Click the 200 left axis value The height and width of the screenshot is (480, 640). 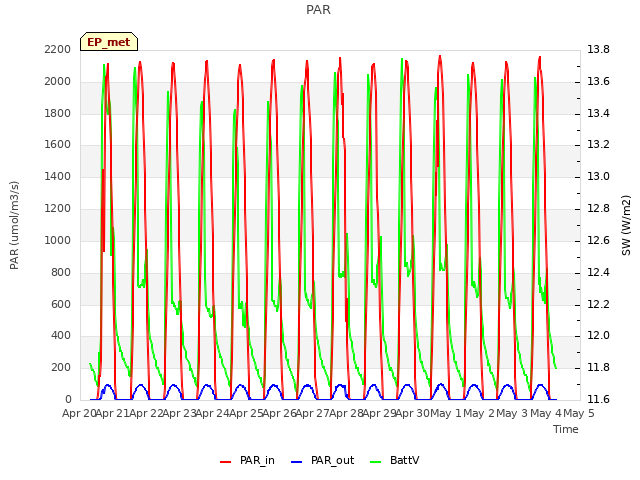click(x=61, y=368)
